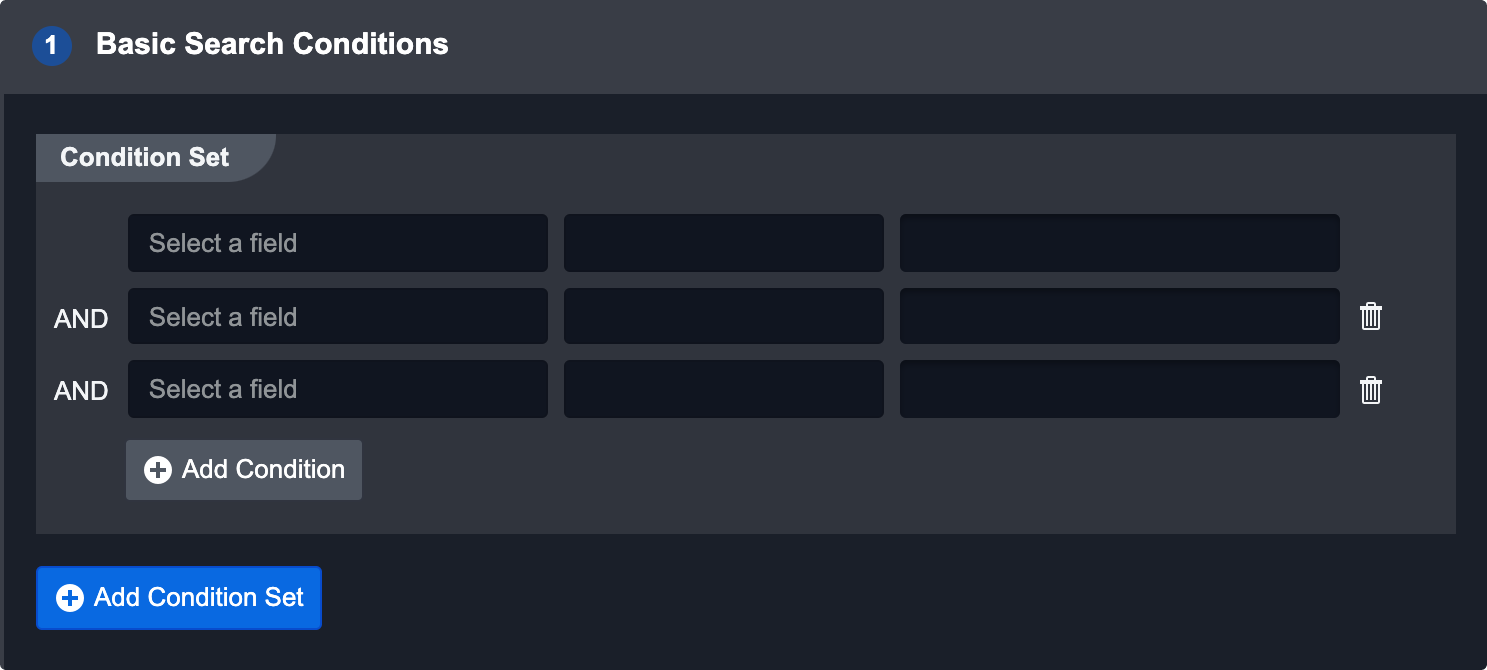This screenshot has height=670, width=1487.
Task: Open the third row's Select a field dropdown
Action: 337,389
